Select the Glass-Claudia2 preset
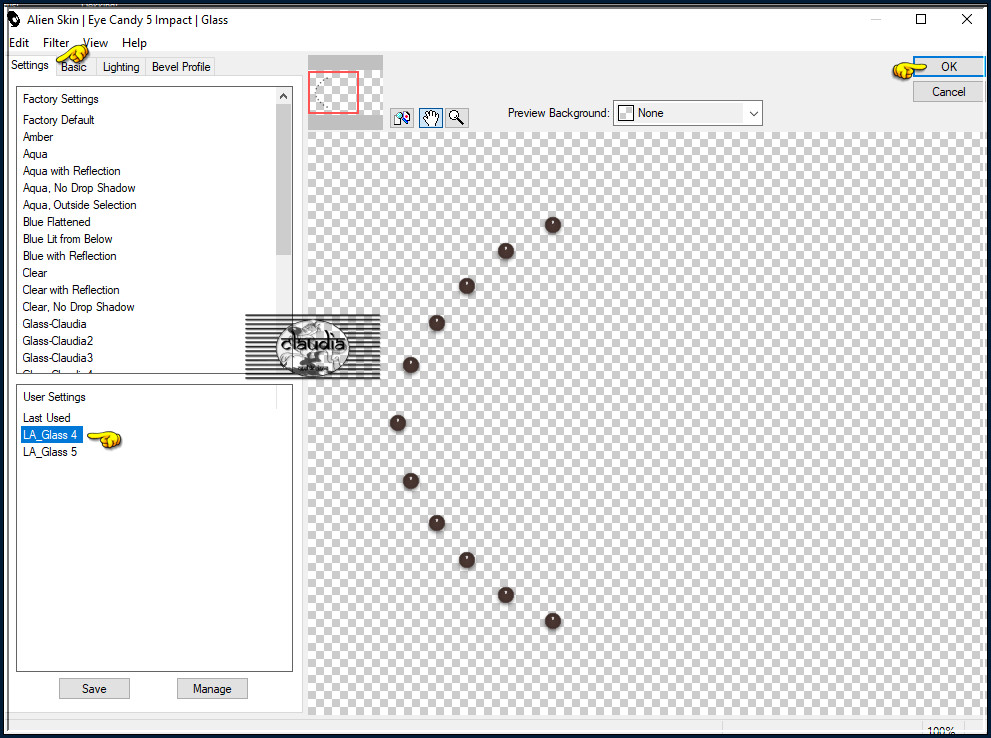The width and height of the screenshot is (991, 738). coord(58,342)
